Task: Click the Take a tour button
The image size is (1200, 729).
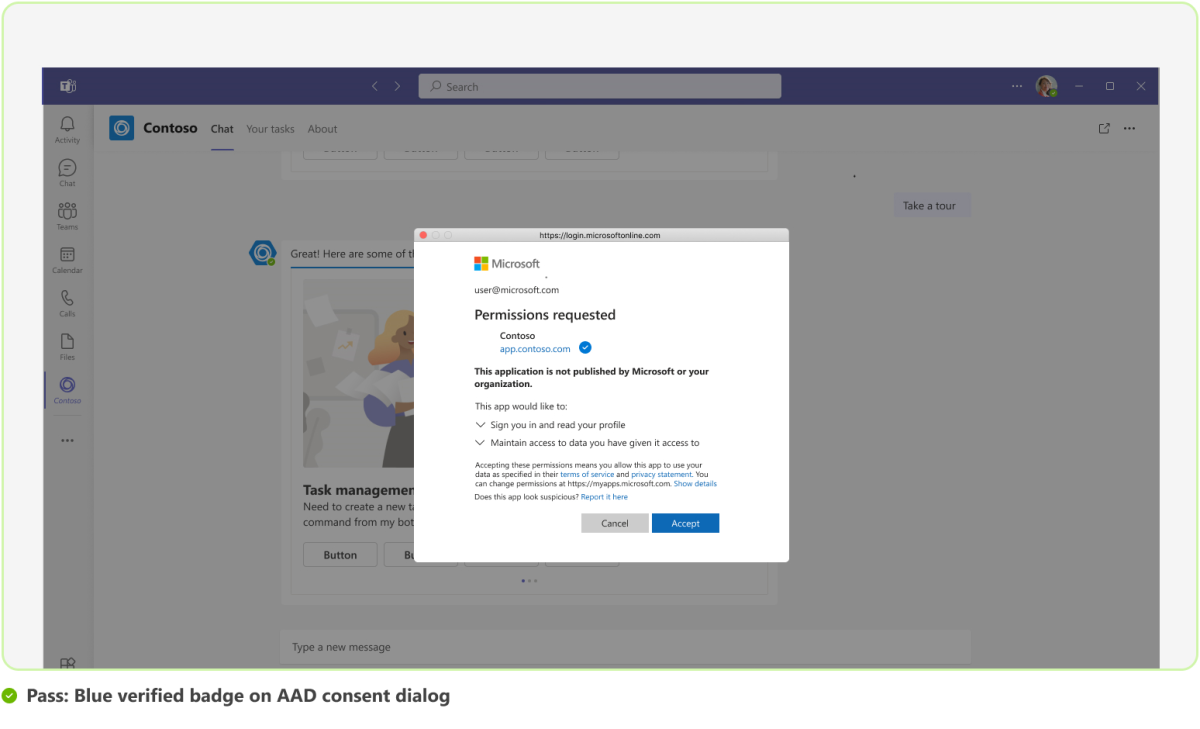Action: pyautogui.click(x=929, y=206)
